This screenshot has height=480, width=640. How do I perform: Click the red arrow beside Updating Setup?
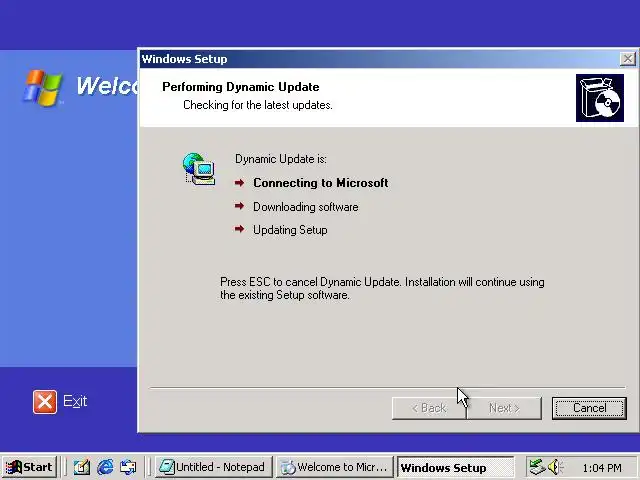240,229
